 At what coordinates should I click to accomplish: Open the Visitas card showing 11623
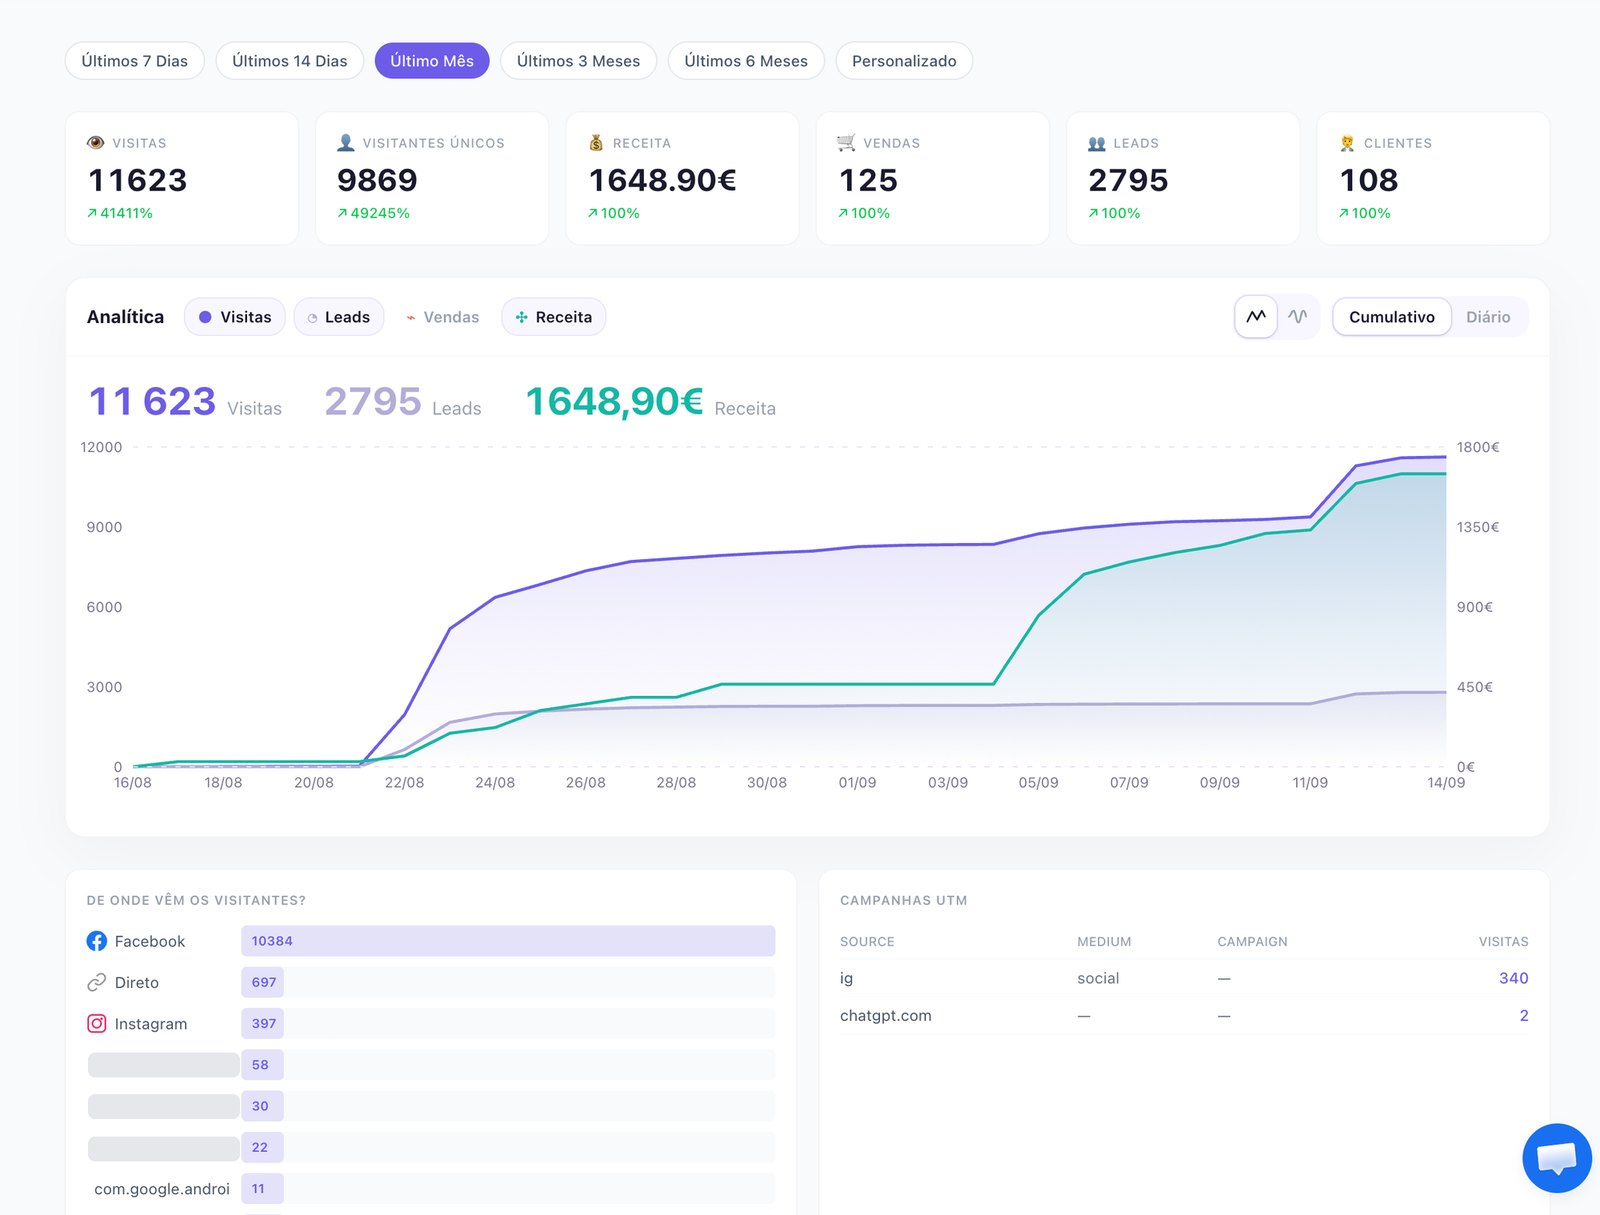click(182, 178)
